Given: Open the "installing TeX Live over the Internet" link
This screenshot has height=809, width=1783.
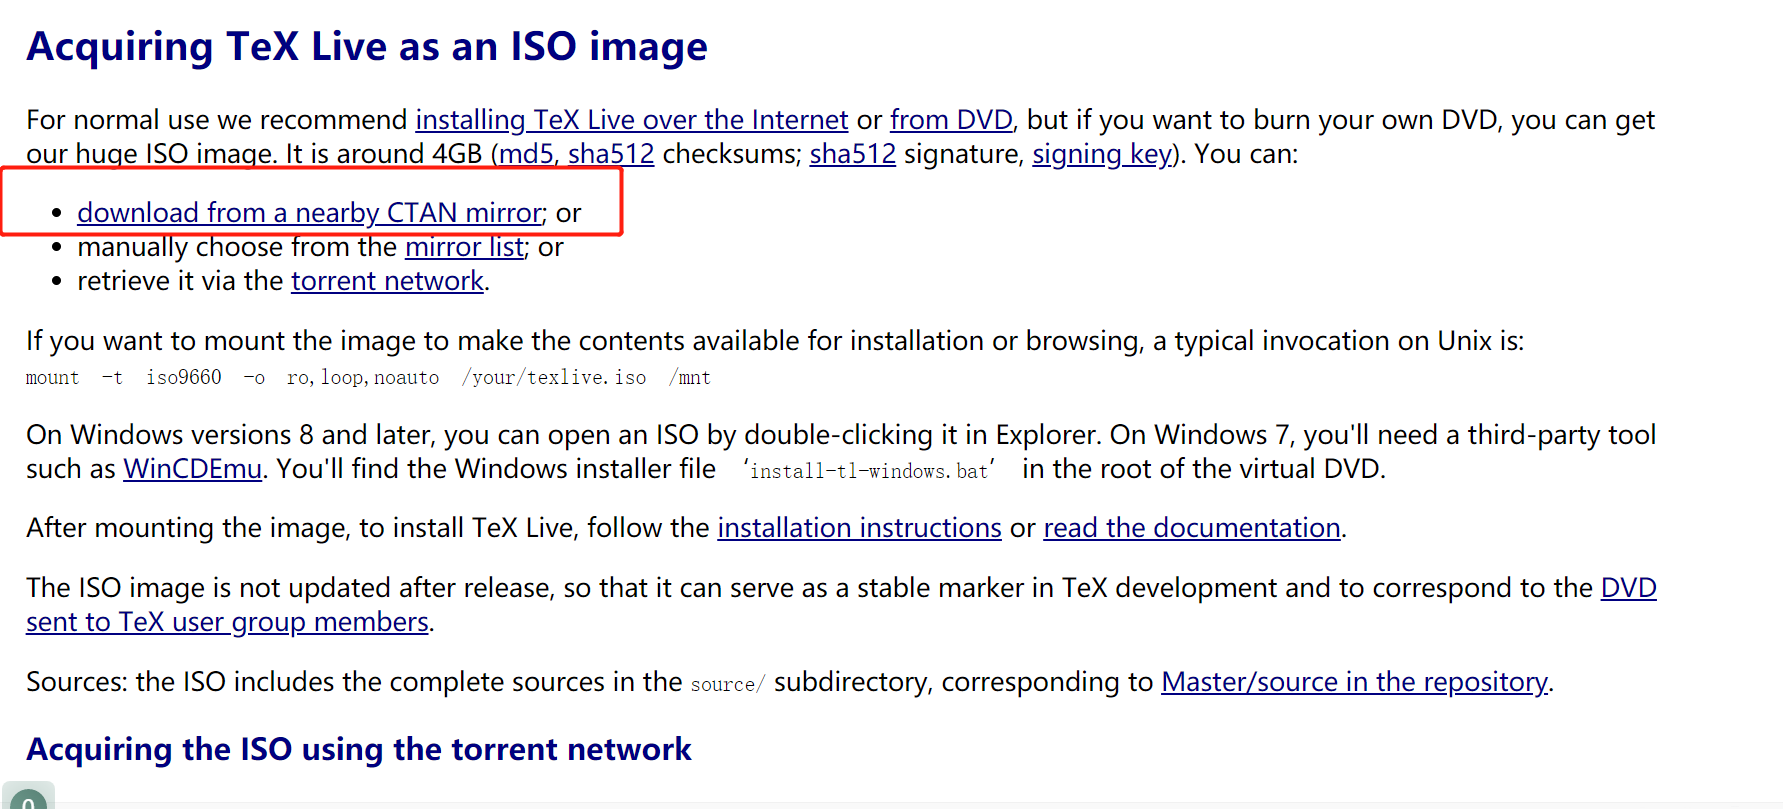Looking at the screenshot, I should pyautogui.click(x=631, y=120).
